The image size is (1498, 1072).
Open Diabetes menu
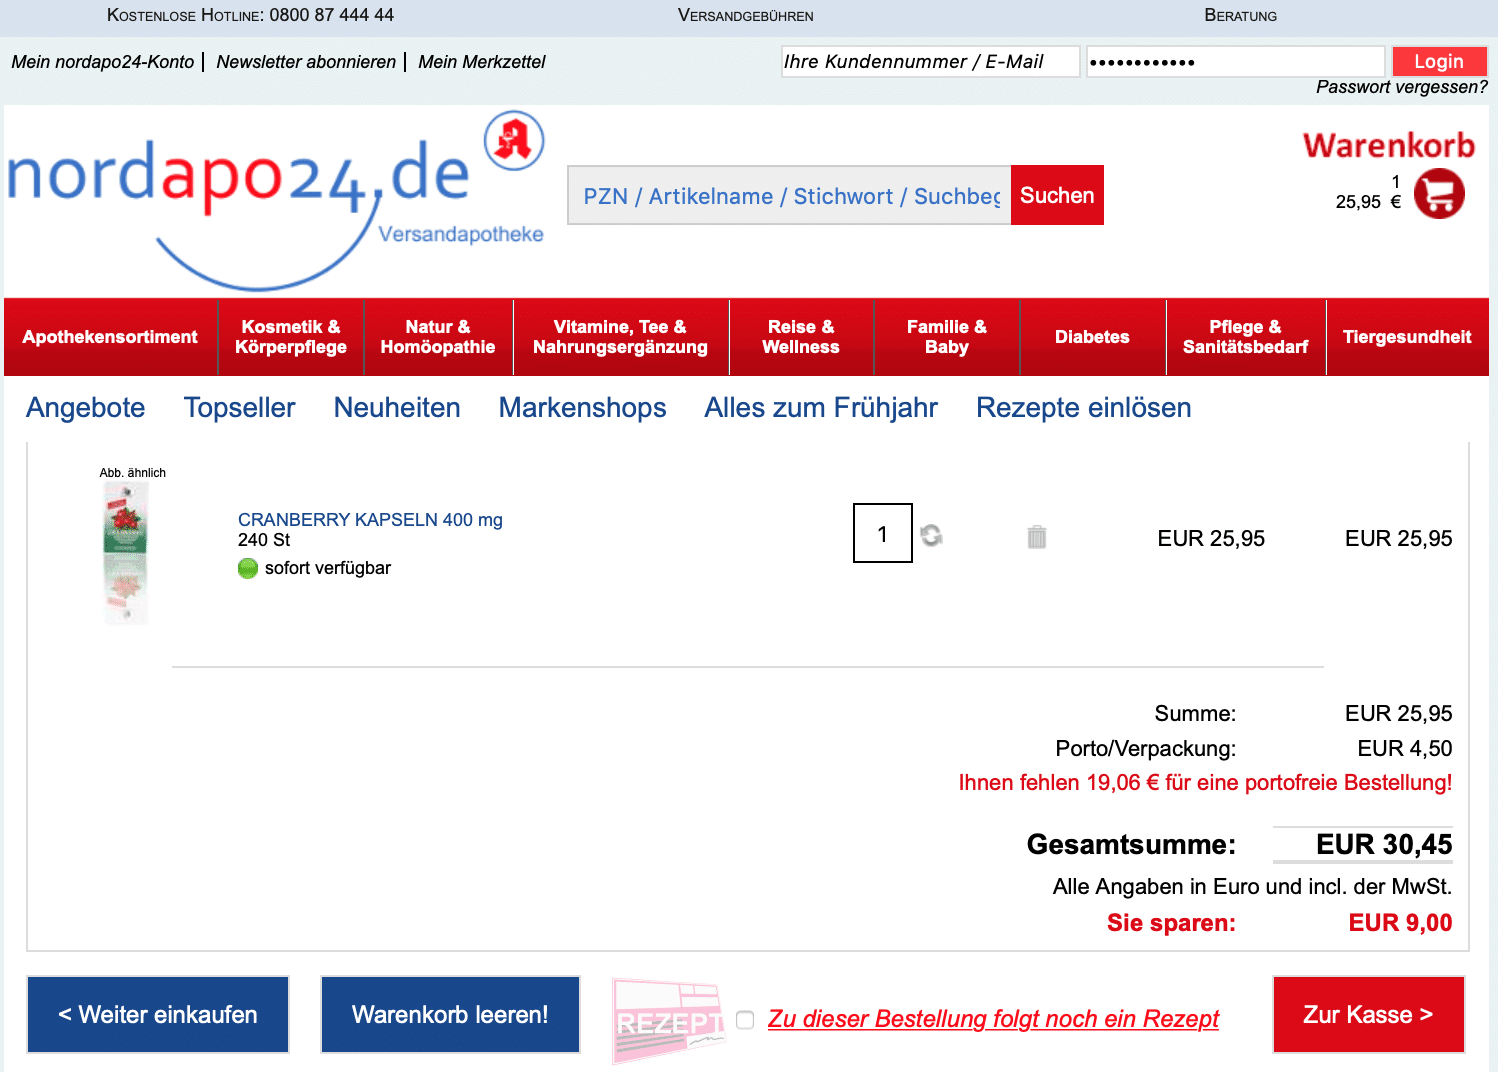(x=1092, y=337)
